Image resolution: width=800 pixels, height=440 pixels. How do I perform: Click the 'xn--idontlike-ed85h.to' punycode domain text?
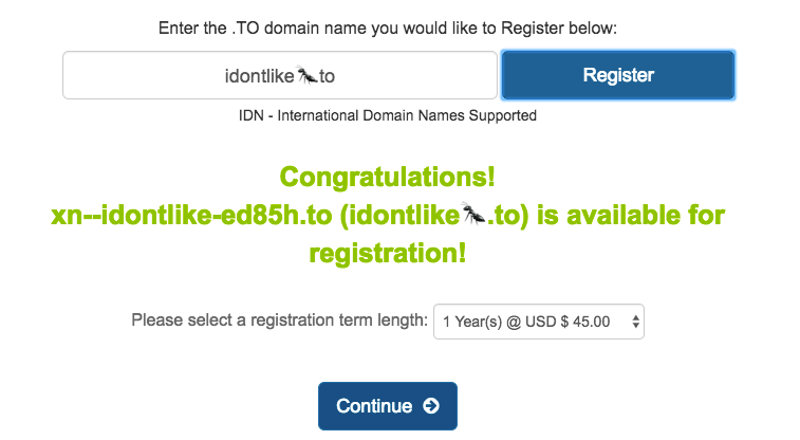click(192, 215)
